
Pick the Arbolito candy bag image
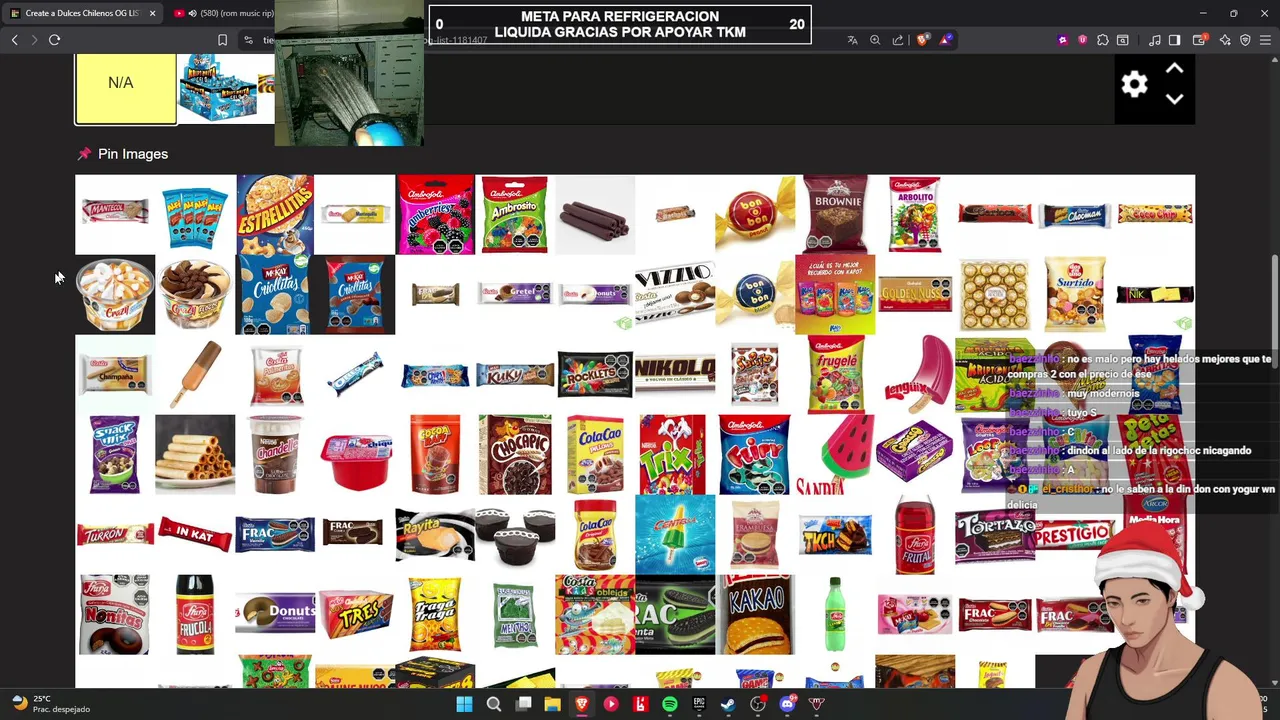(915, 214)
